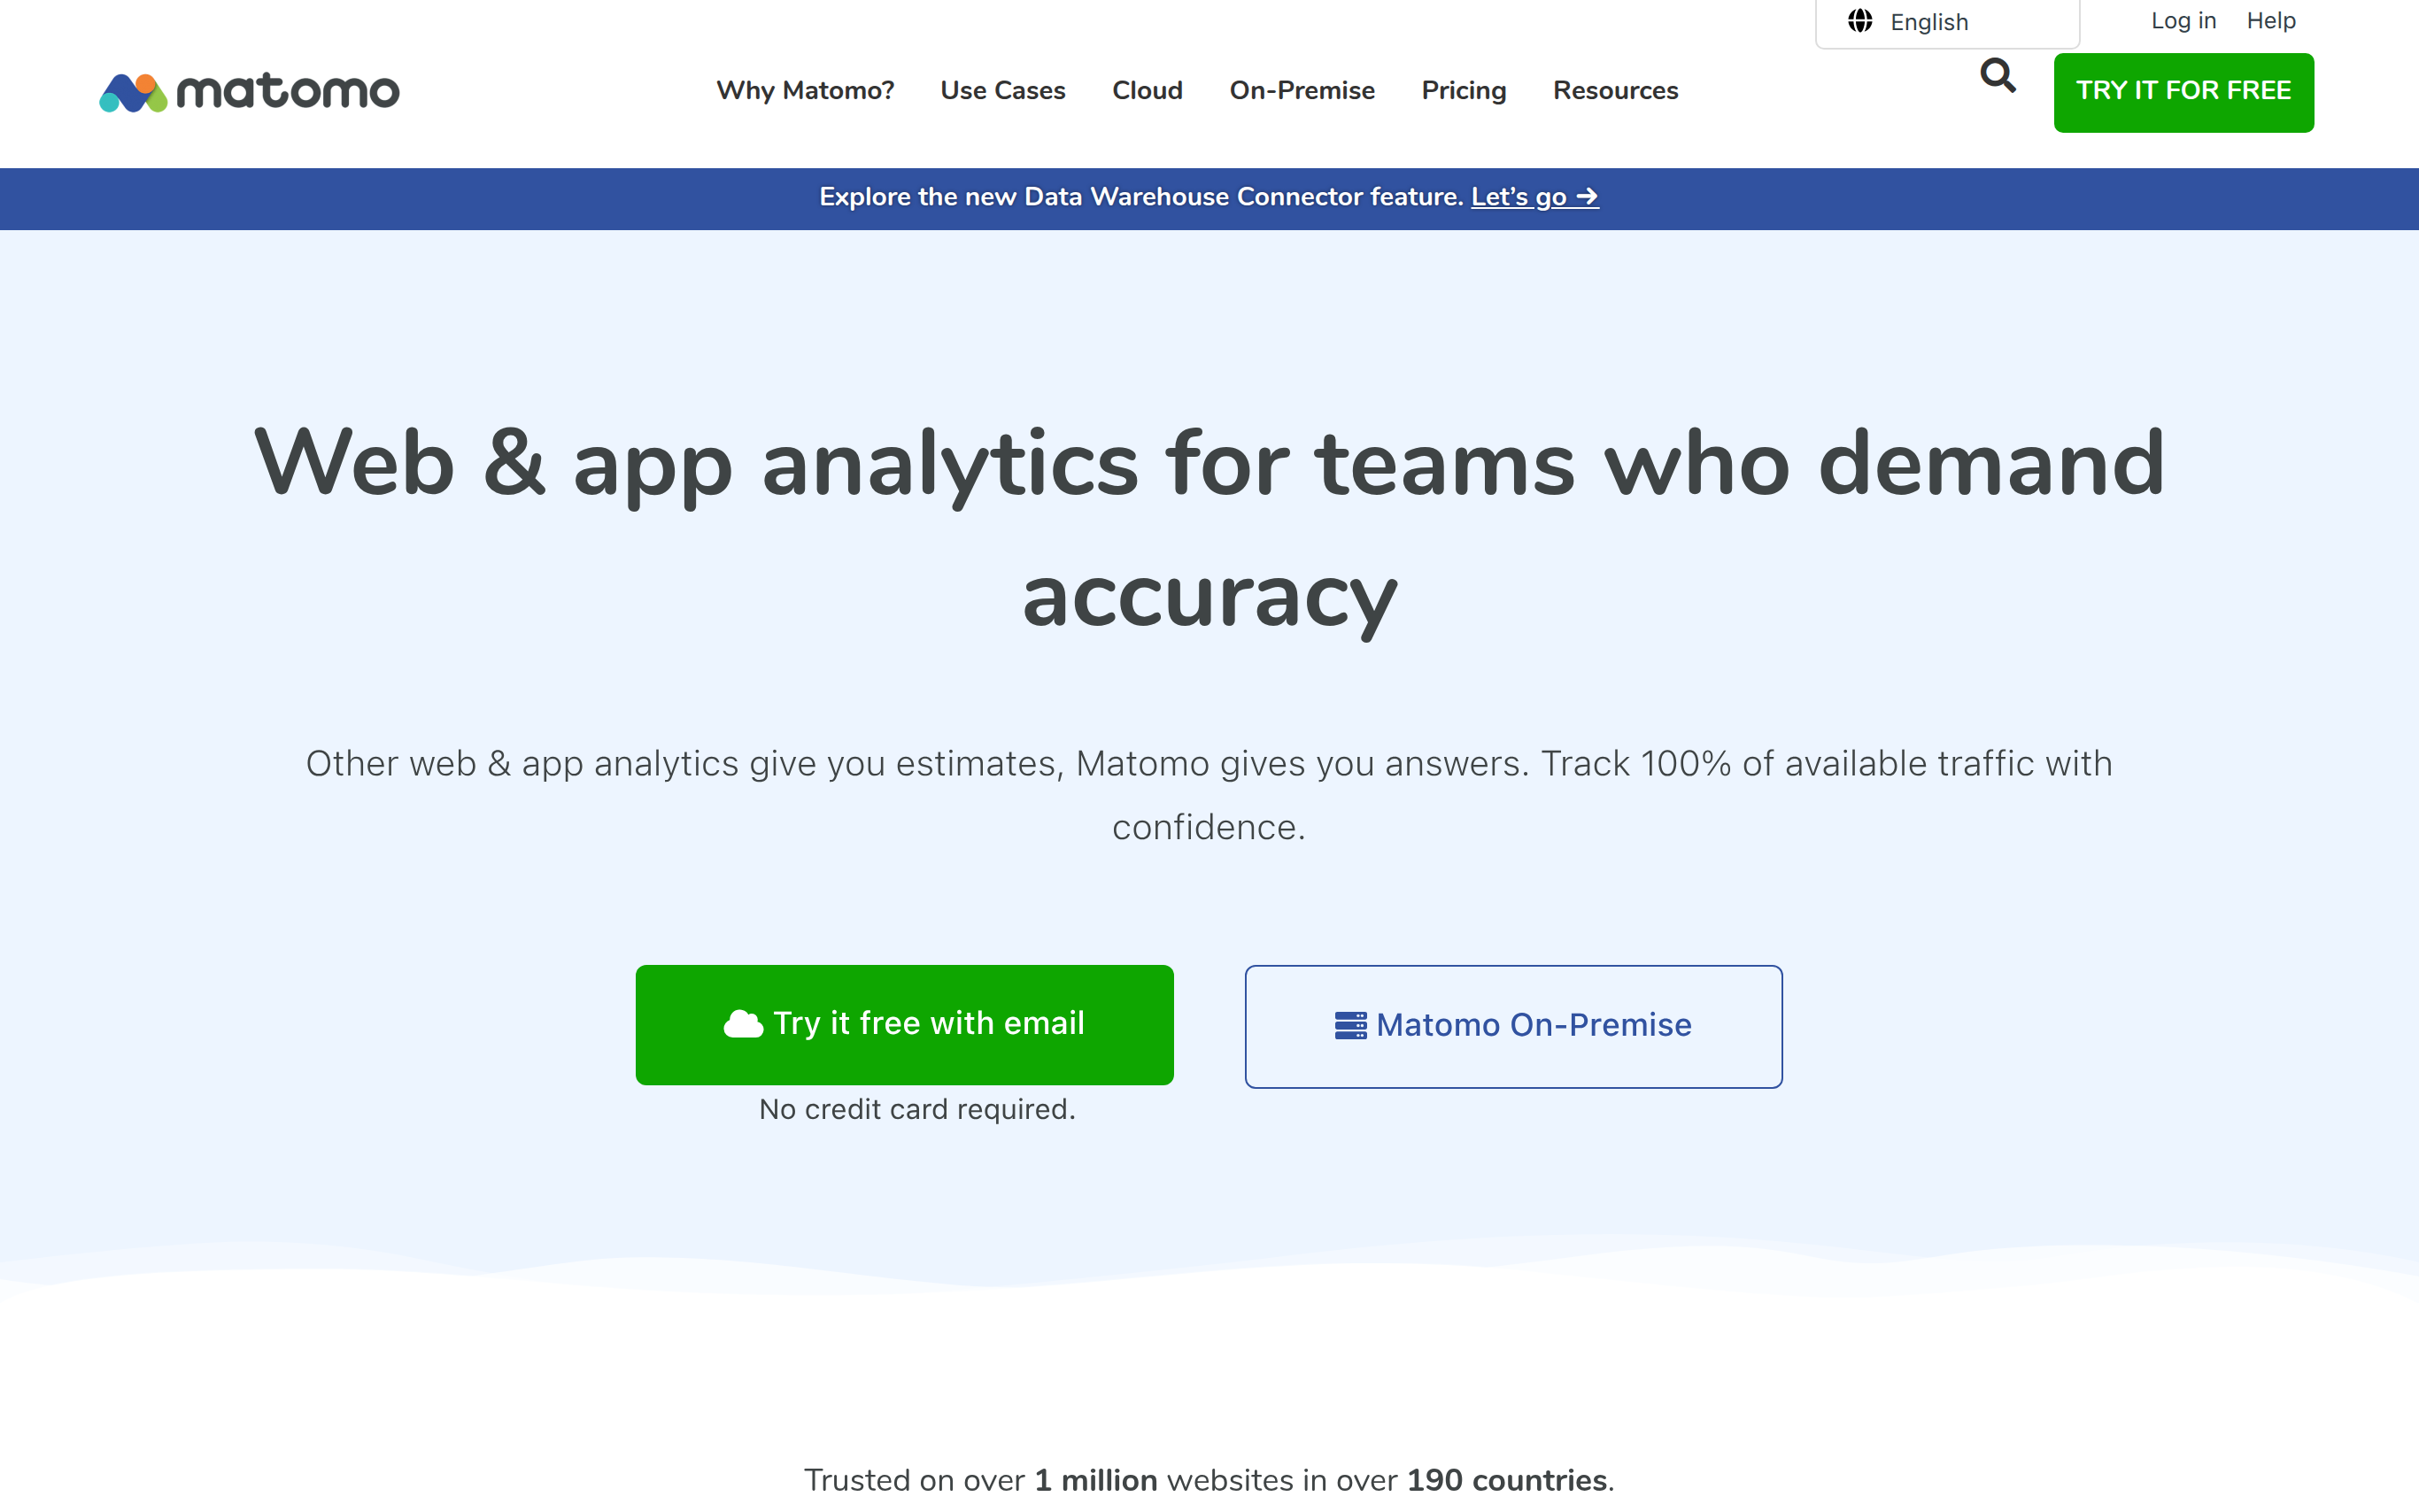The image size is (2419, 1512).
Task: Click the globe icon beside English
Action: [x=1859, y=21]
